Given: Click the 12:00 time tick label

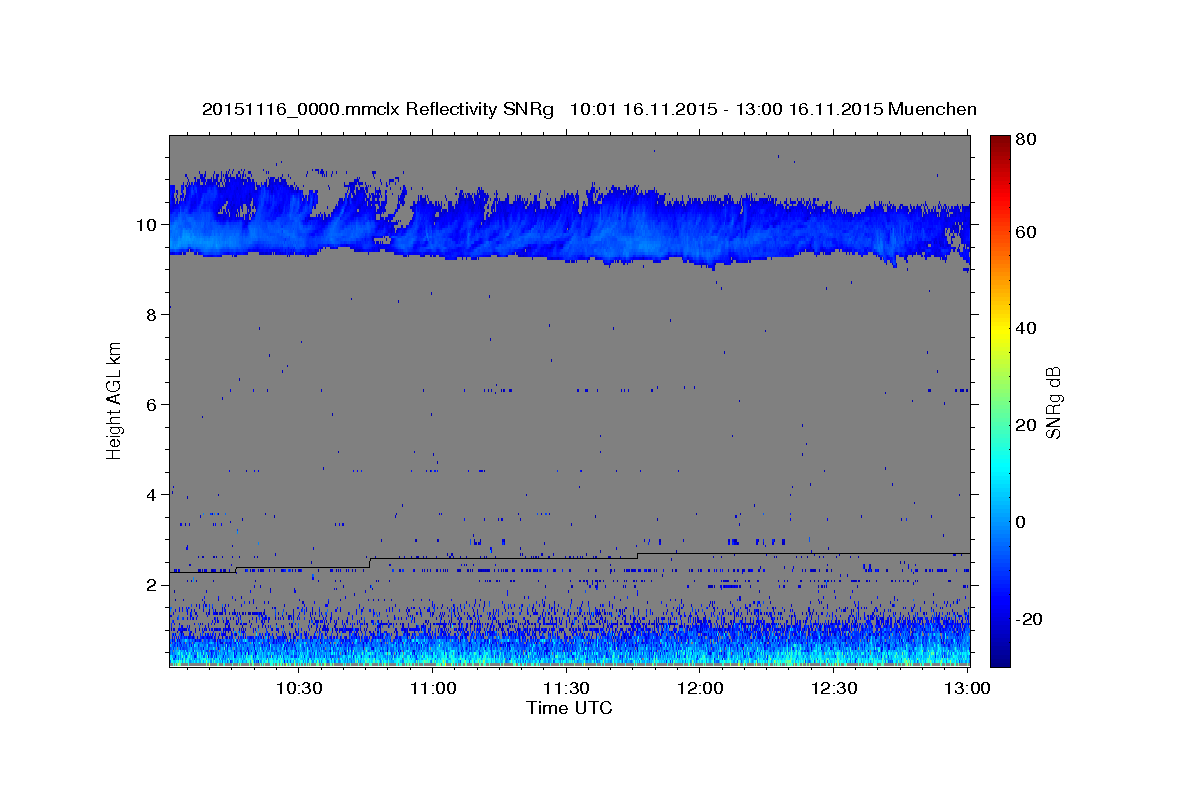Looking at the screenshot, I should point(700,688).
